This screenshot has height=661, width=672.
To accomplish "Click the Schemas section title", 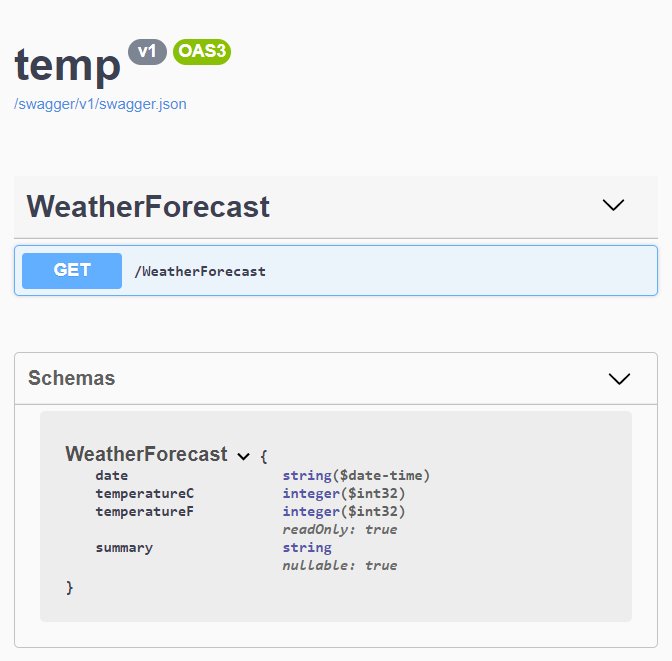I will (71, 378).
